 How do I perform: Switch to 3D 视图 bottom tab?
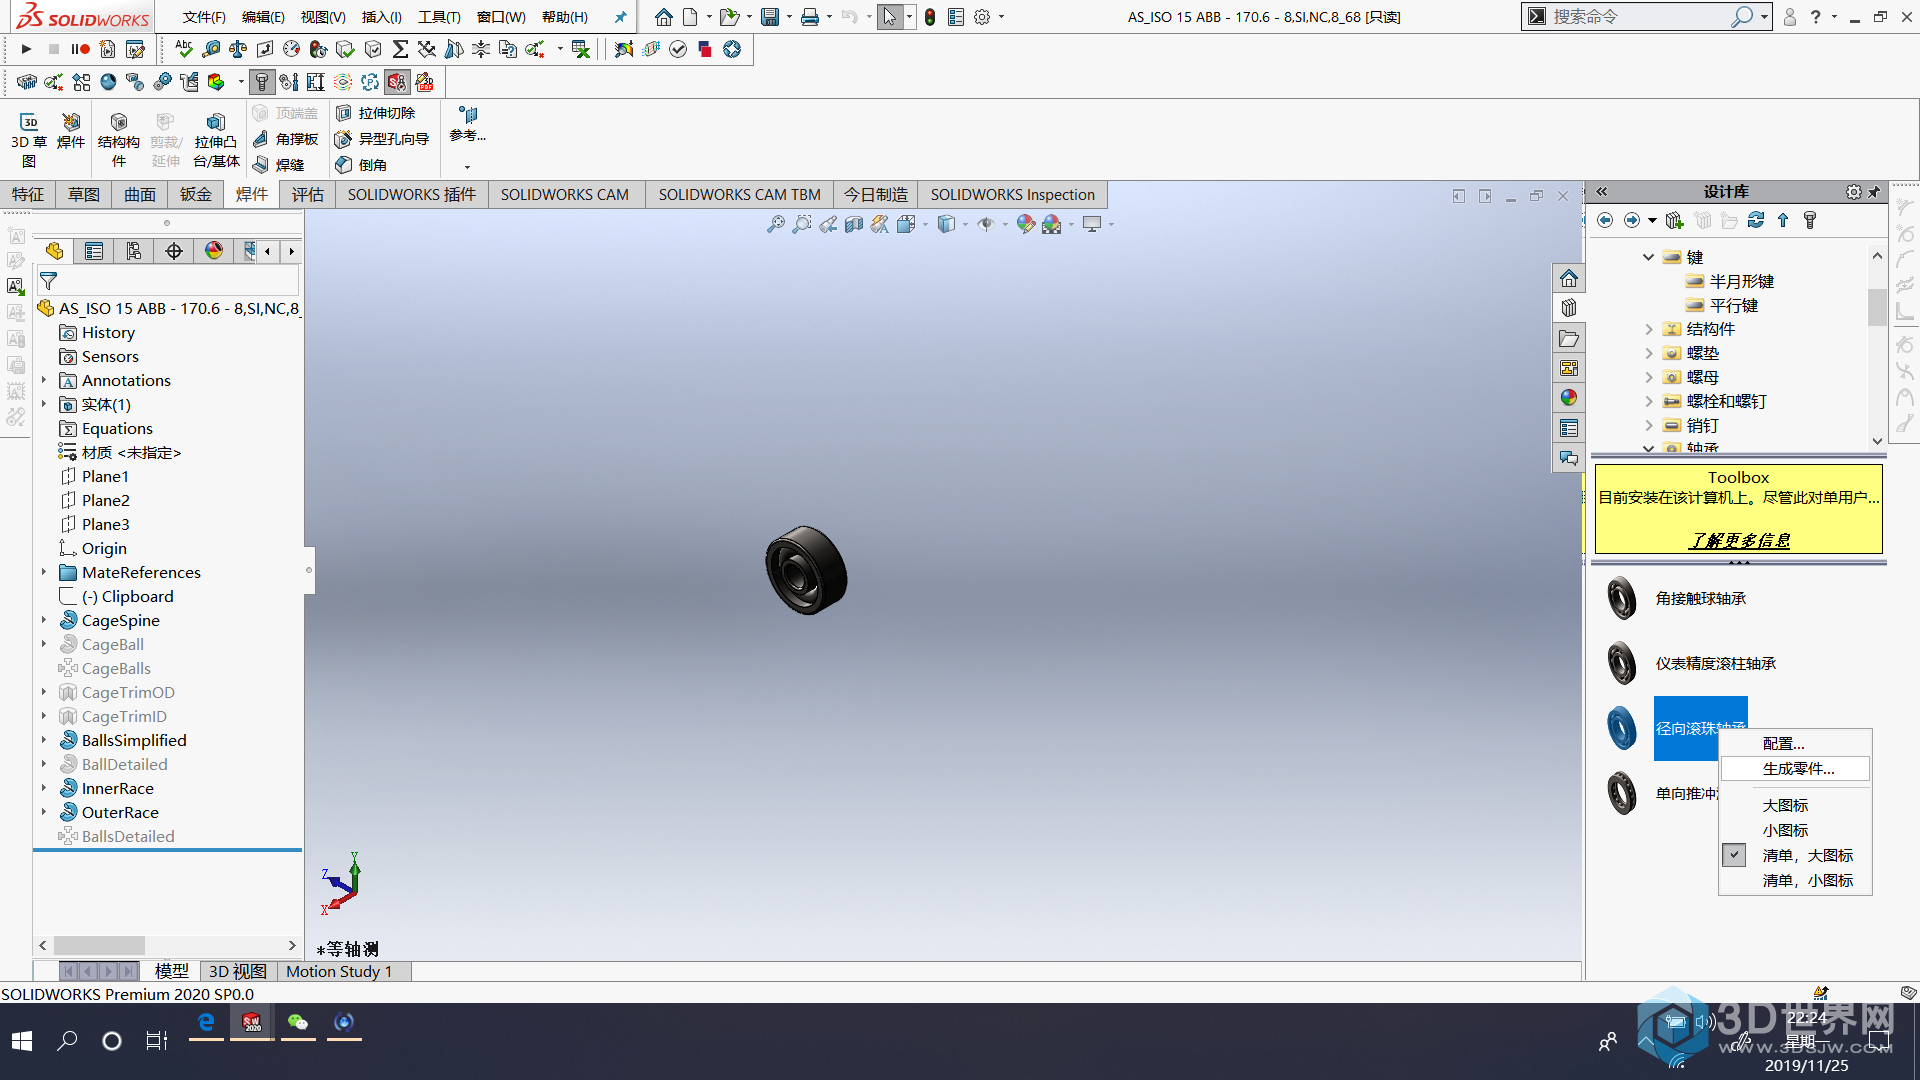click(x=237, y=971)
